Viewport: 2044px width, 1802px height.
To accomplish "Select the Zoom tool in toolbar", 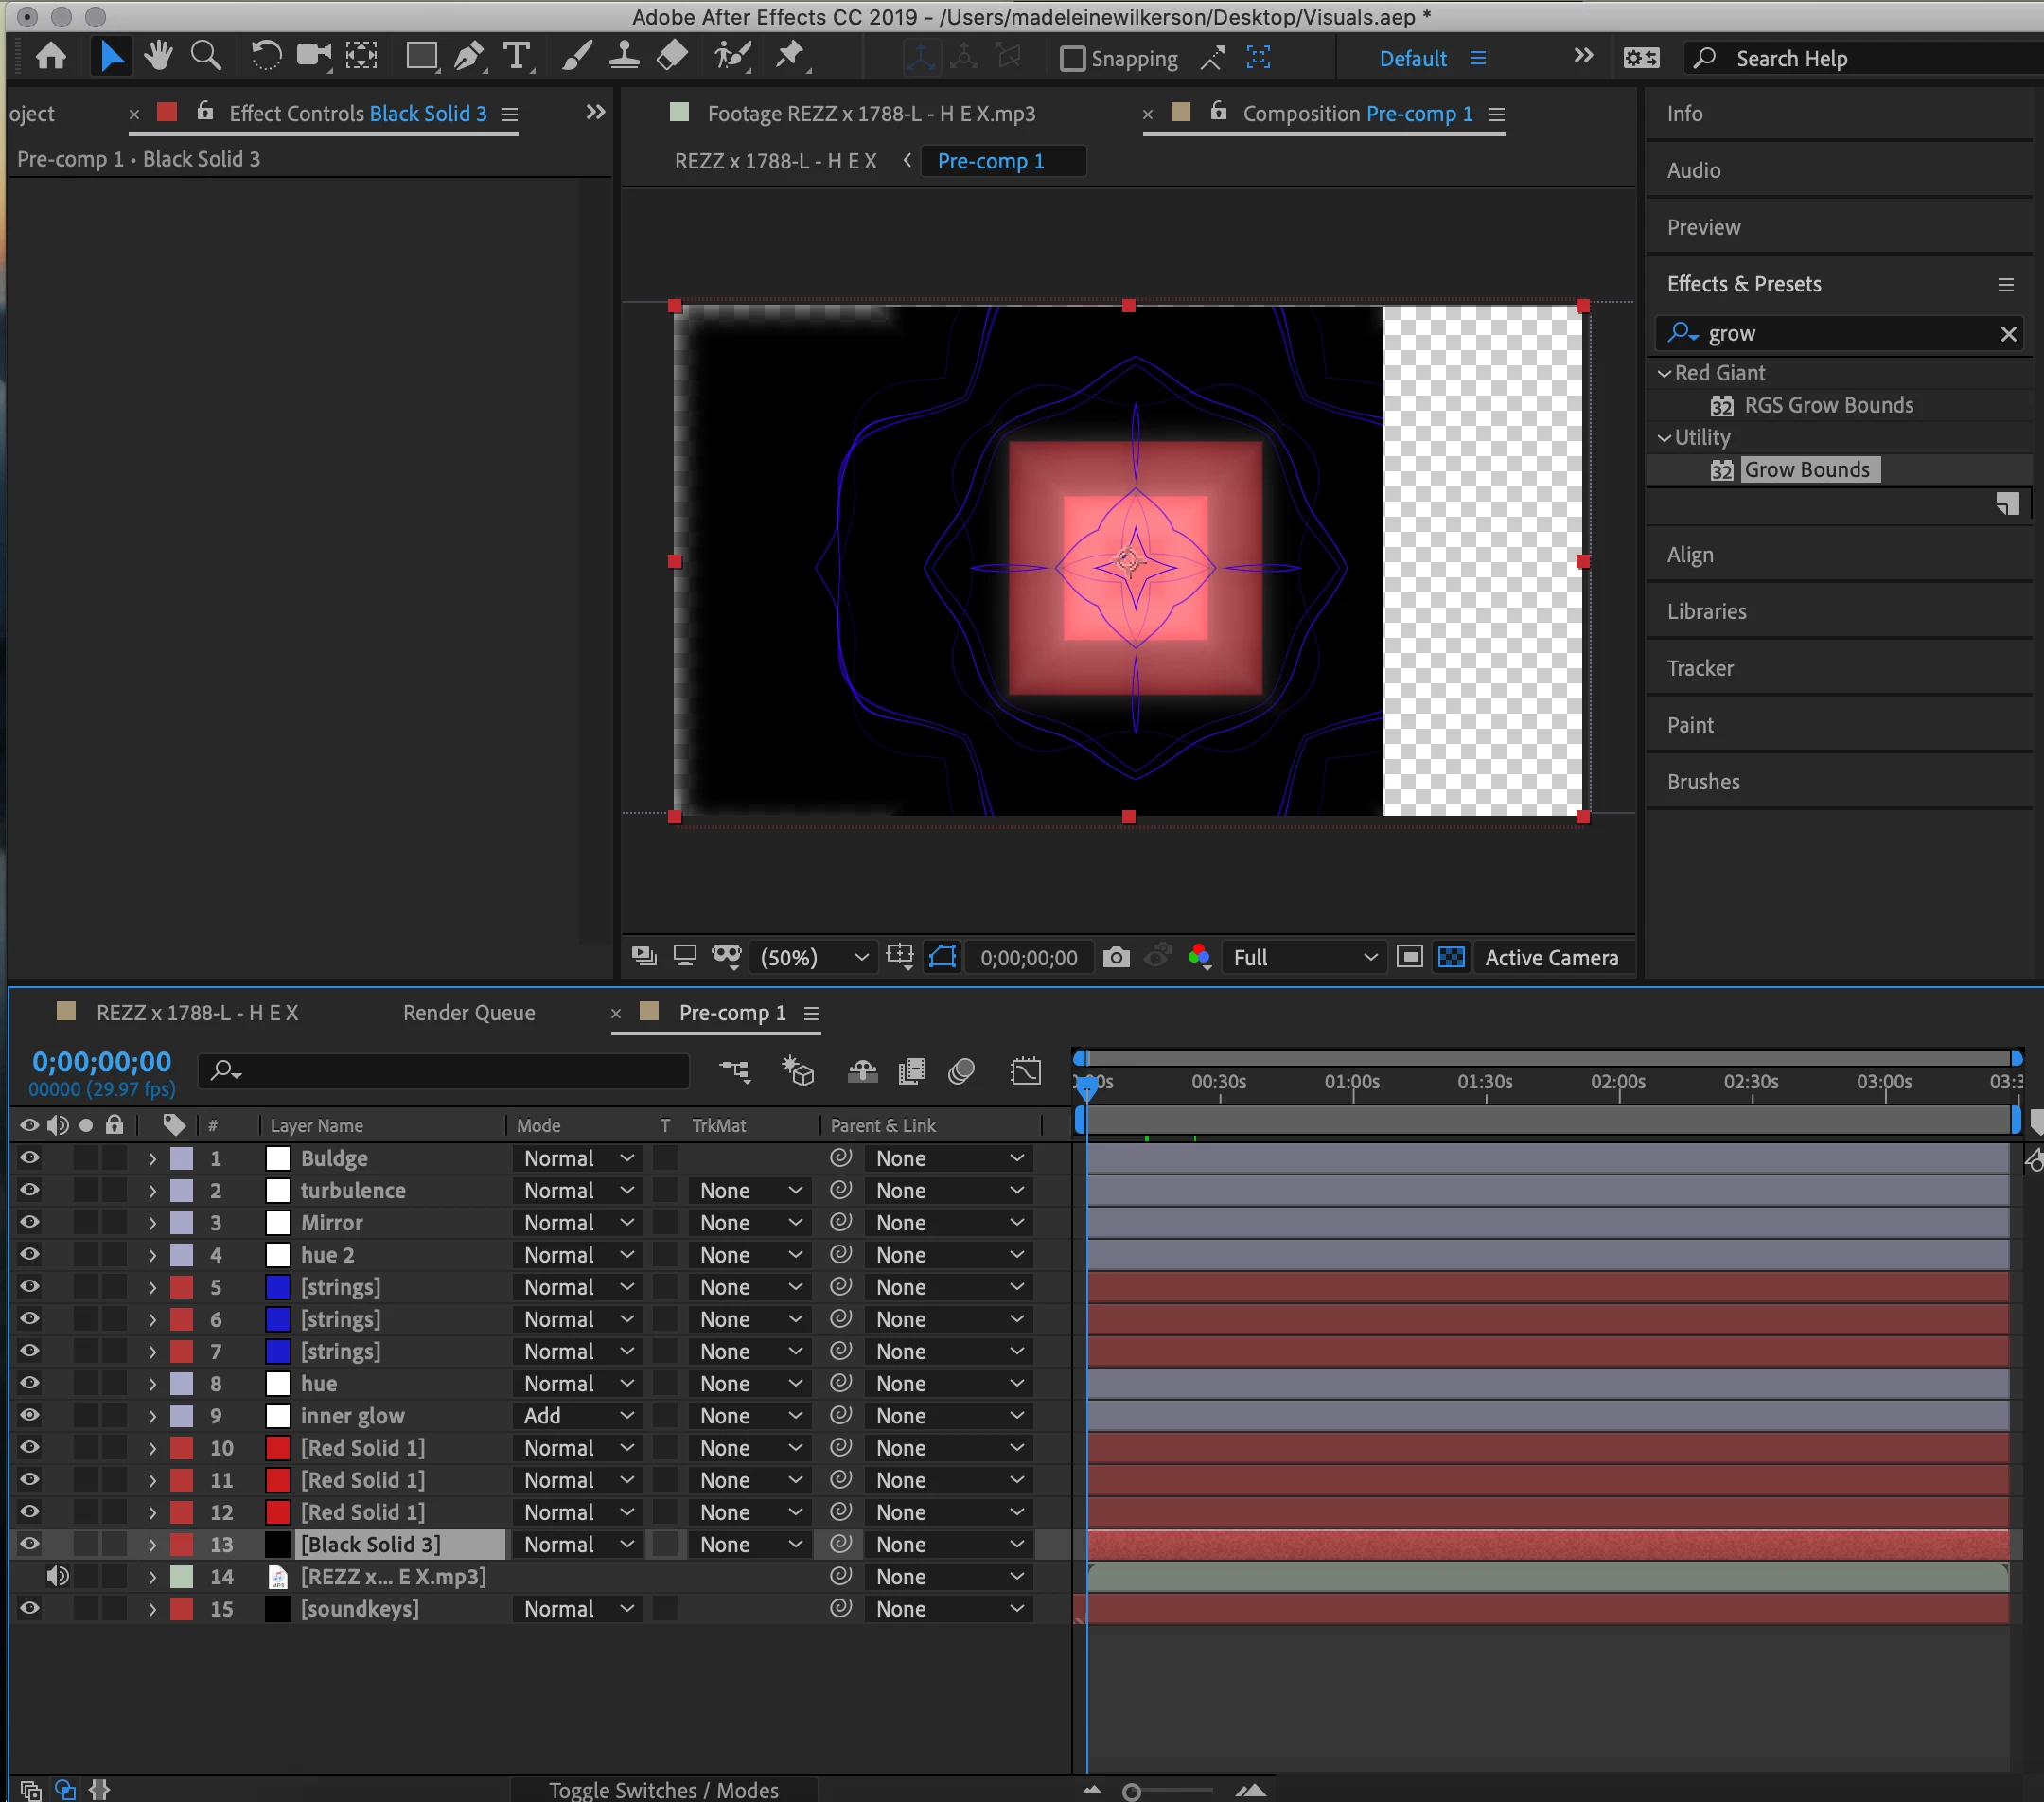I will 206,56.
